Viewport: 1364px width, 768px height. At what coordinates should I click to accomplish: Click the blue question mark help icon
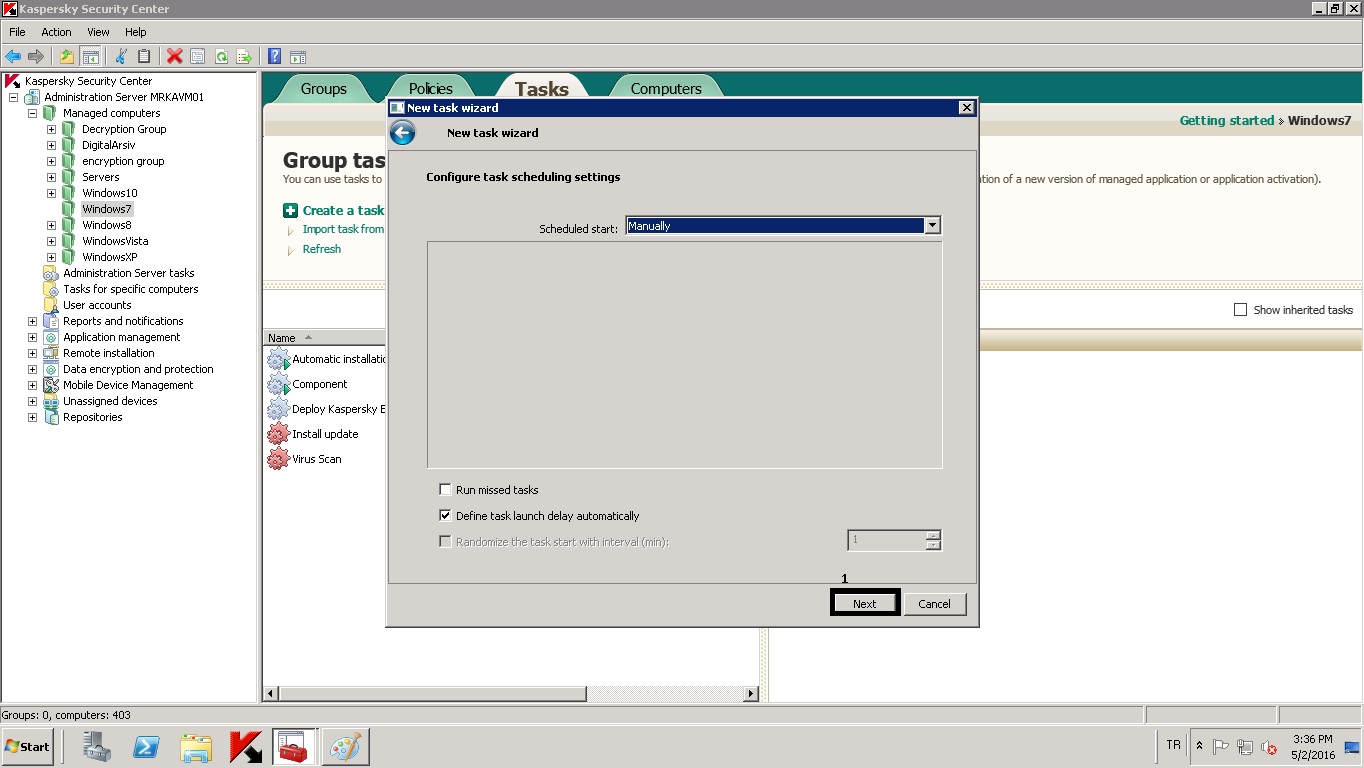274,57
